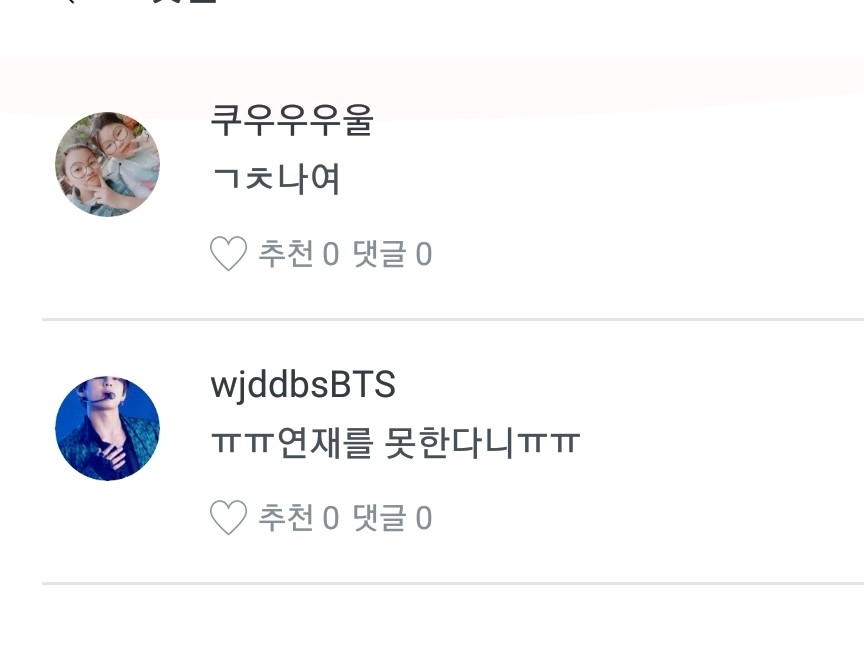Open 댓글 0 replies under wjddbsBTS's comment
The image size is (864, 648).
pyautogui.click(x=392, y=518)
